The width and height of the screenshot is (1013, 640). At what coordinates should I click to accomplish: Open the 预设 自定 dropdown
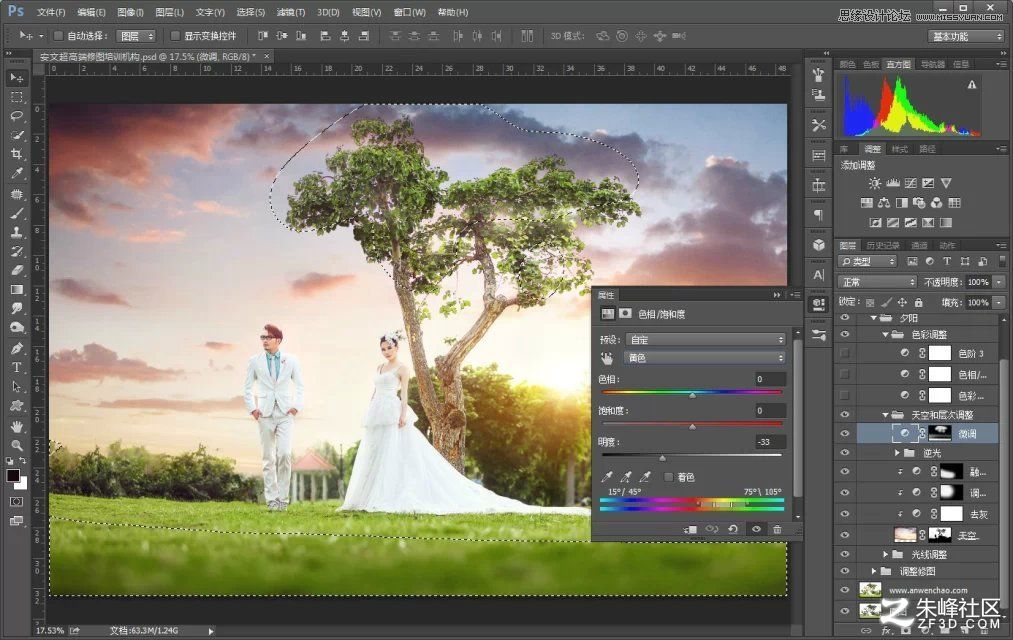[x=706, y=340]
